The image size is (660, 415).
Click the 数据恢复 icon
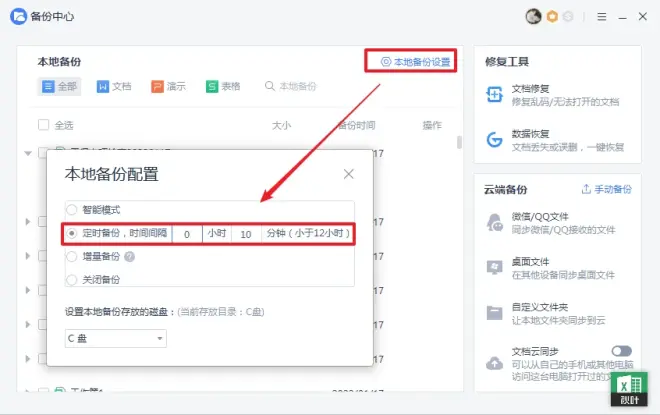[x=494, y=139]
